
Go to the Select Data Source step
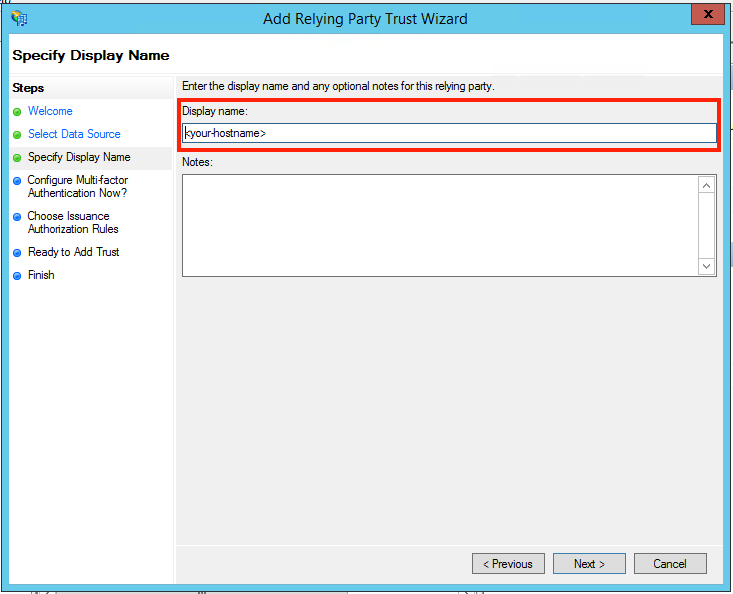click(74, 134)
